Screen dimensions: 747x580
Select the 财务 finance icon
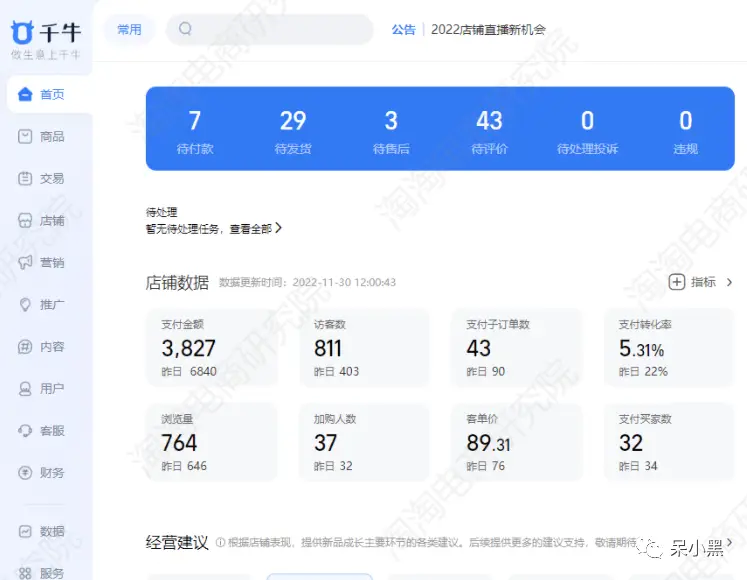25,472
